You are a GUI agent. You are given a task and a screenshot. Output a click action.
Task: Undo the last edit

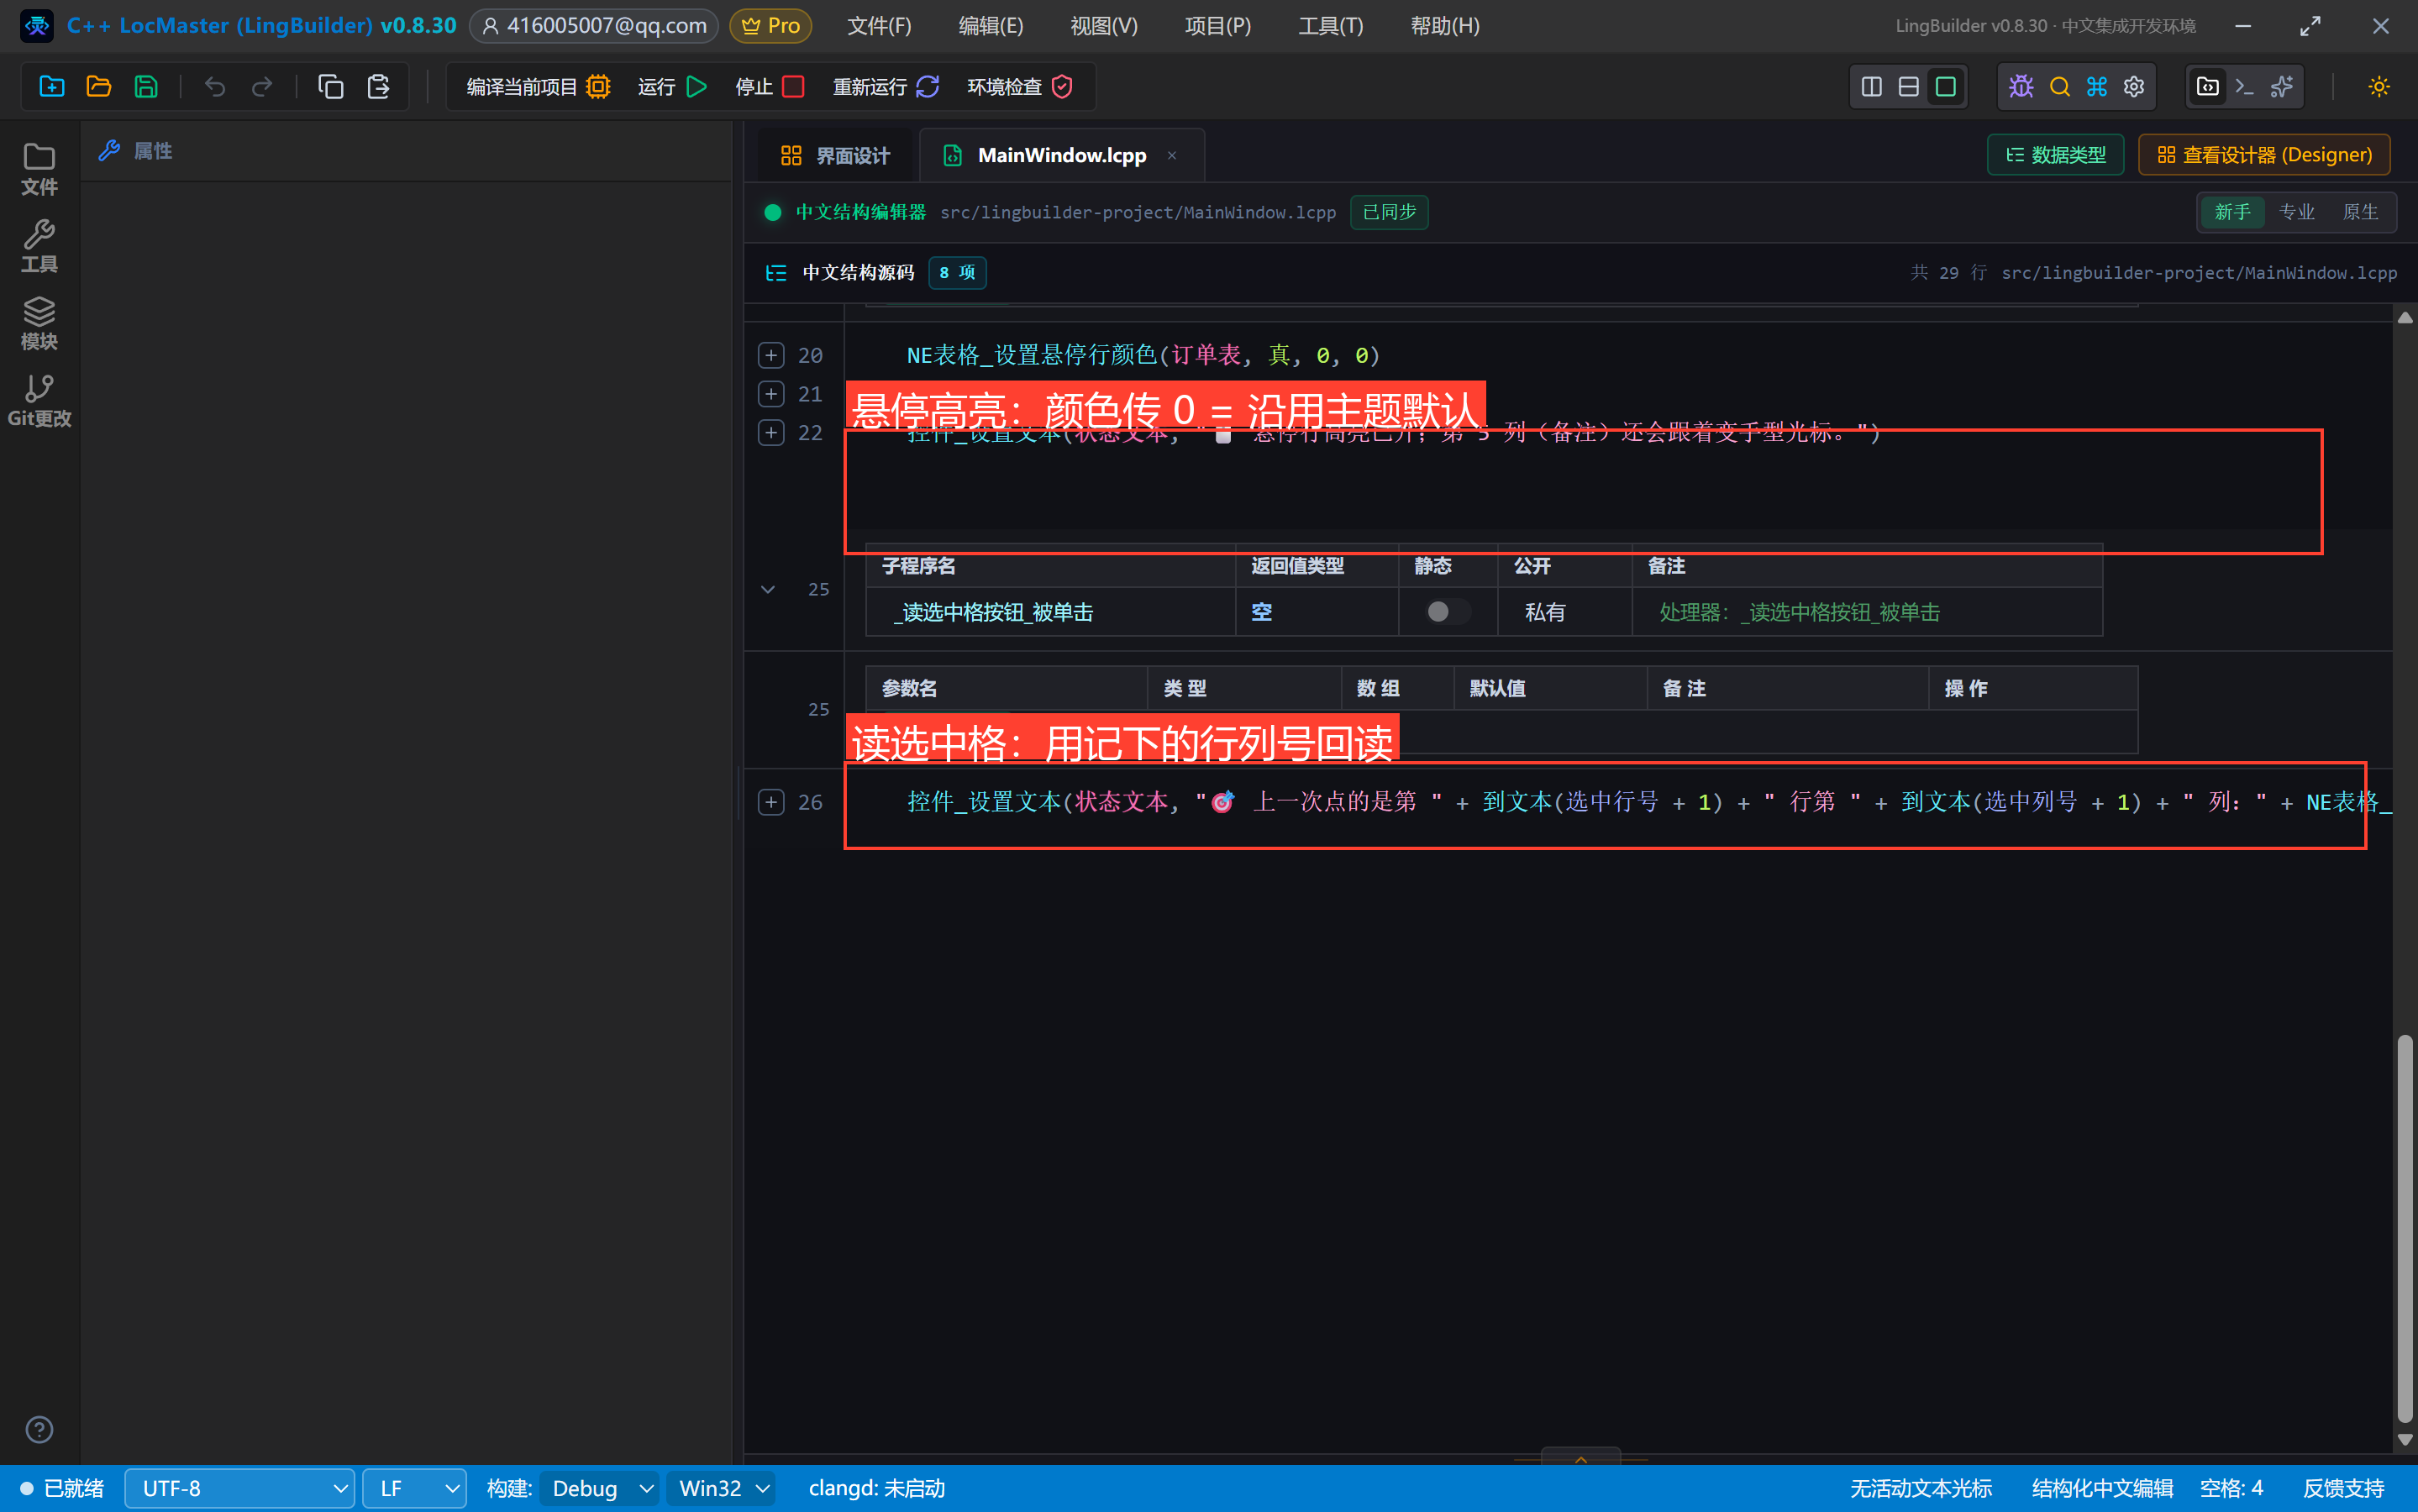coord(214,87)
